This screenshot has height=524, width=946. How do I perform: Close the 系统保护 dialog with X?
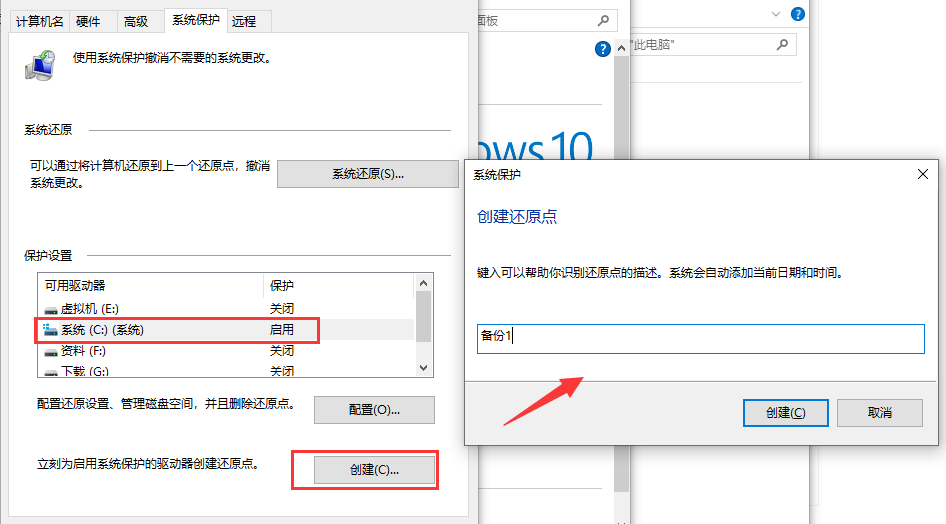tap(922, 174)
